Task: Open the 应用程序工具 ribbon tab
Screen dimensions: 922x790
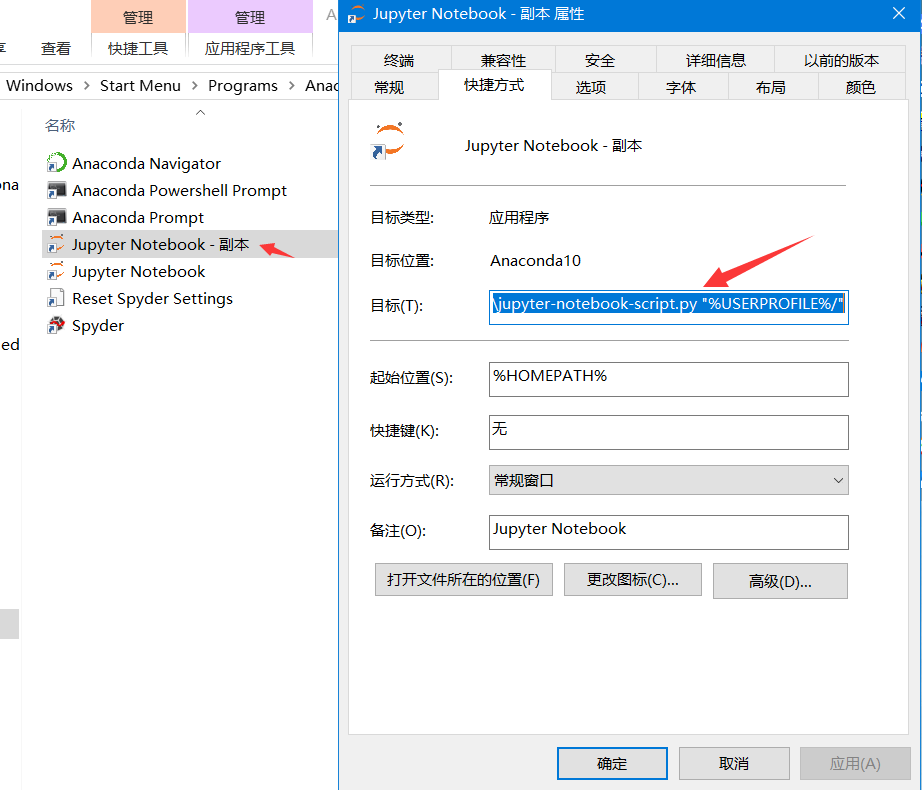Action: 250,48
